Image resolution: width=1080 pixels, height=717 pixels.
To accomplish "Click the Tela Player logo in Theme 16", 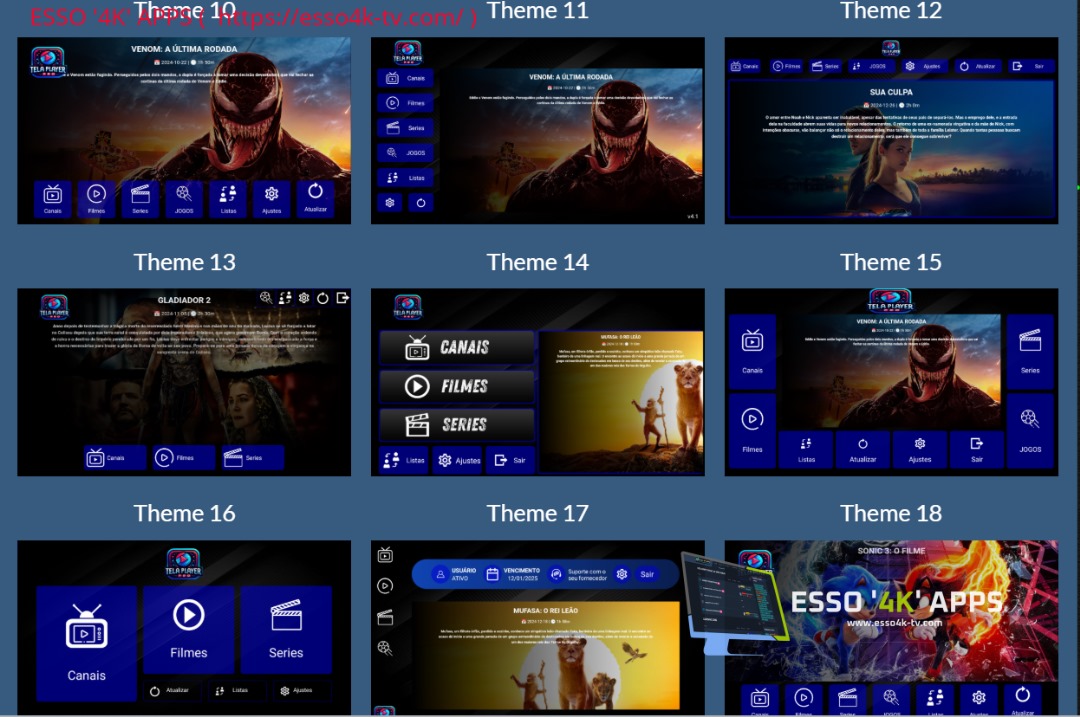I will 183,565.
